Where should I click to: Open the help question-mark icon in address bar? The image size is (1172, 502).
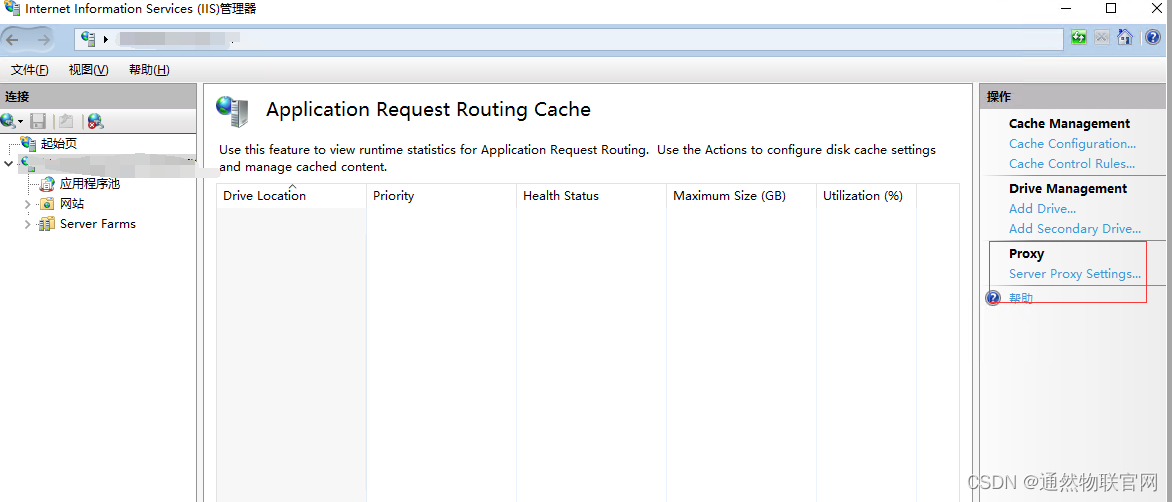[x=1153, y=37]
